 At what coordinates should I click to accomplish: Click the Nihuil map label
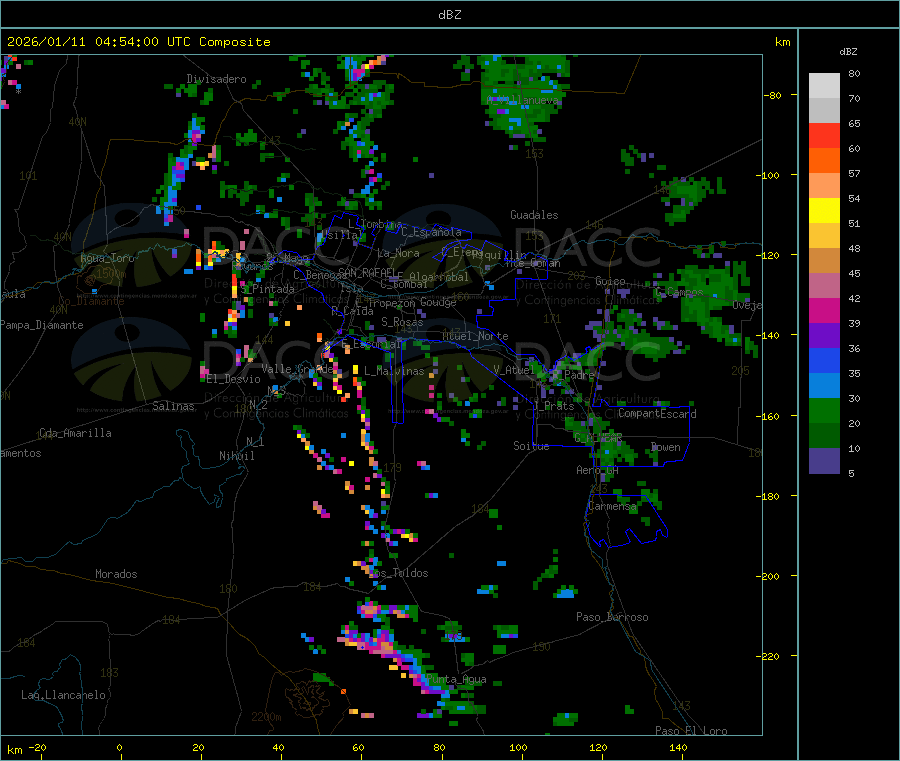point(236,456)
